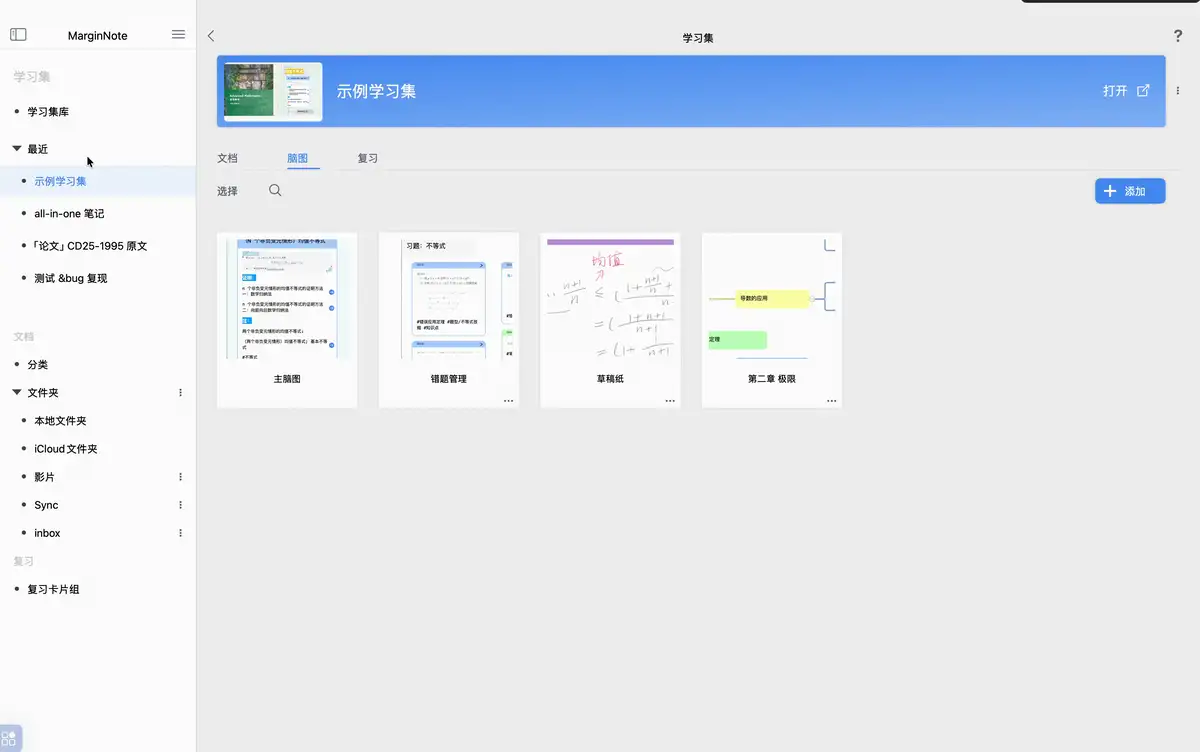The width and height of the screenshot is (1200, 752).
Task: Collapse the 最近 section triangle
Action: click(17, 148)
